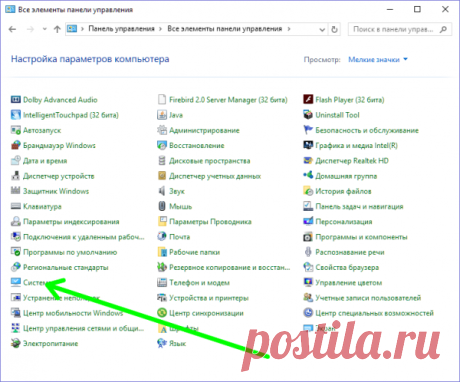Open Firebird 2.0 Server Manager link
Image resolution: width=460 pixels, height=382 pixels.
tap(228, 100)
